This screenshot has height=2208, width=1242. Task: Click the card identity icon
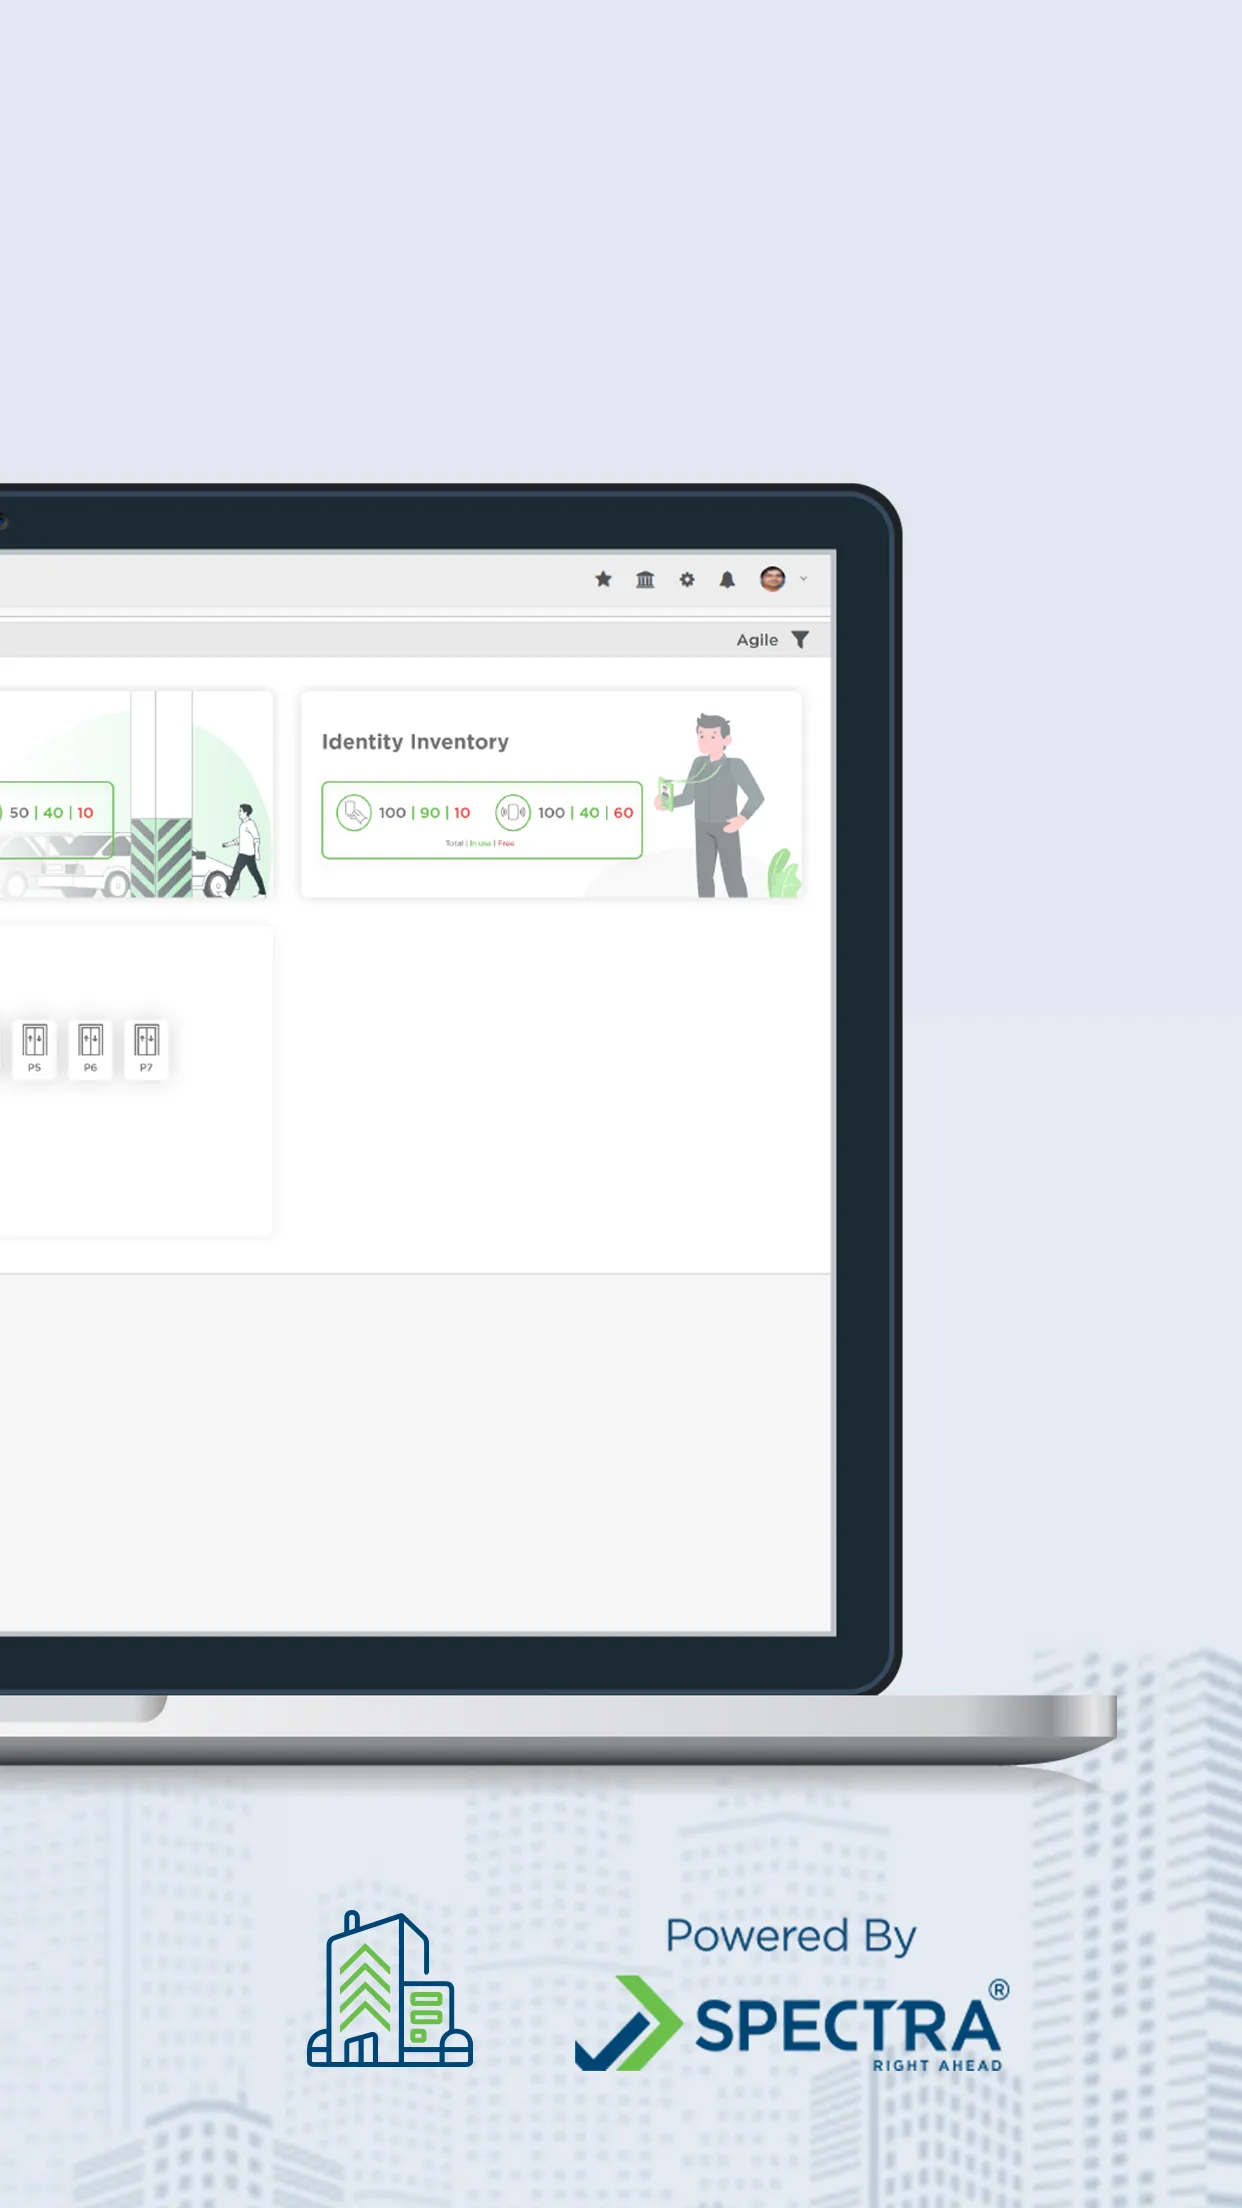(x=353, y=812)
